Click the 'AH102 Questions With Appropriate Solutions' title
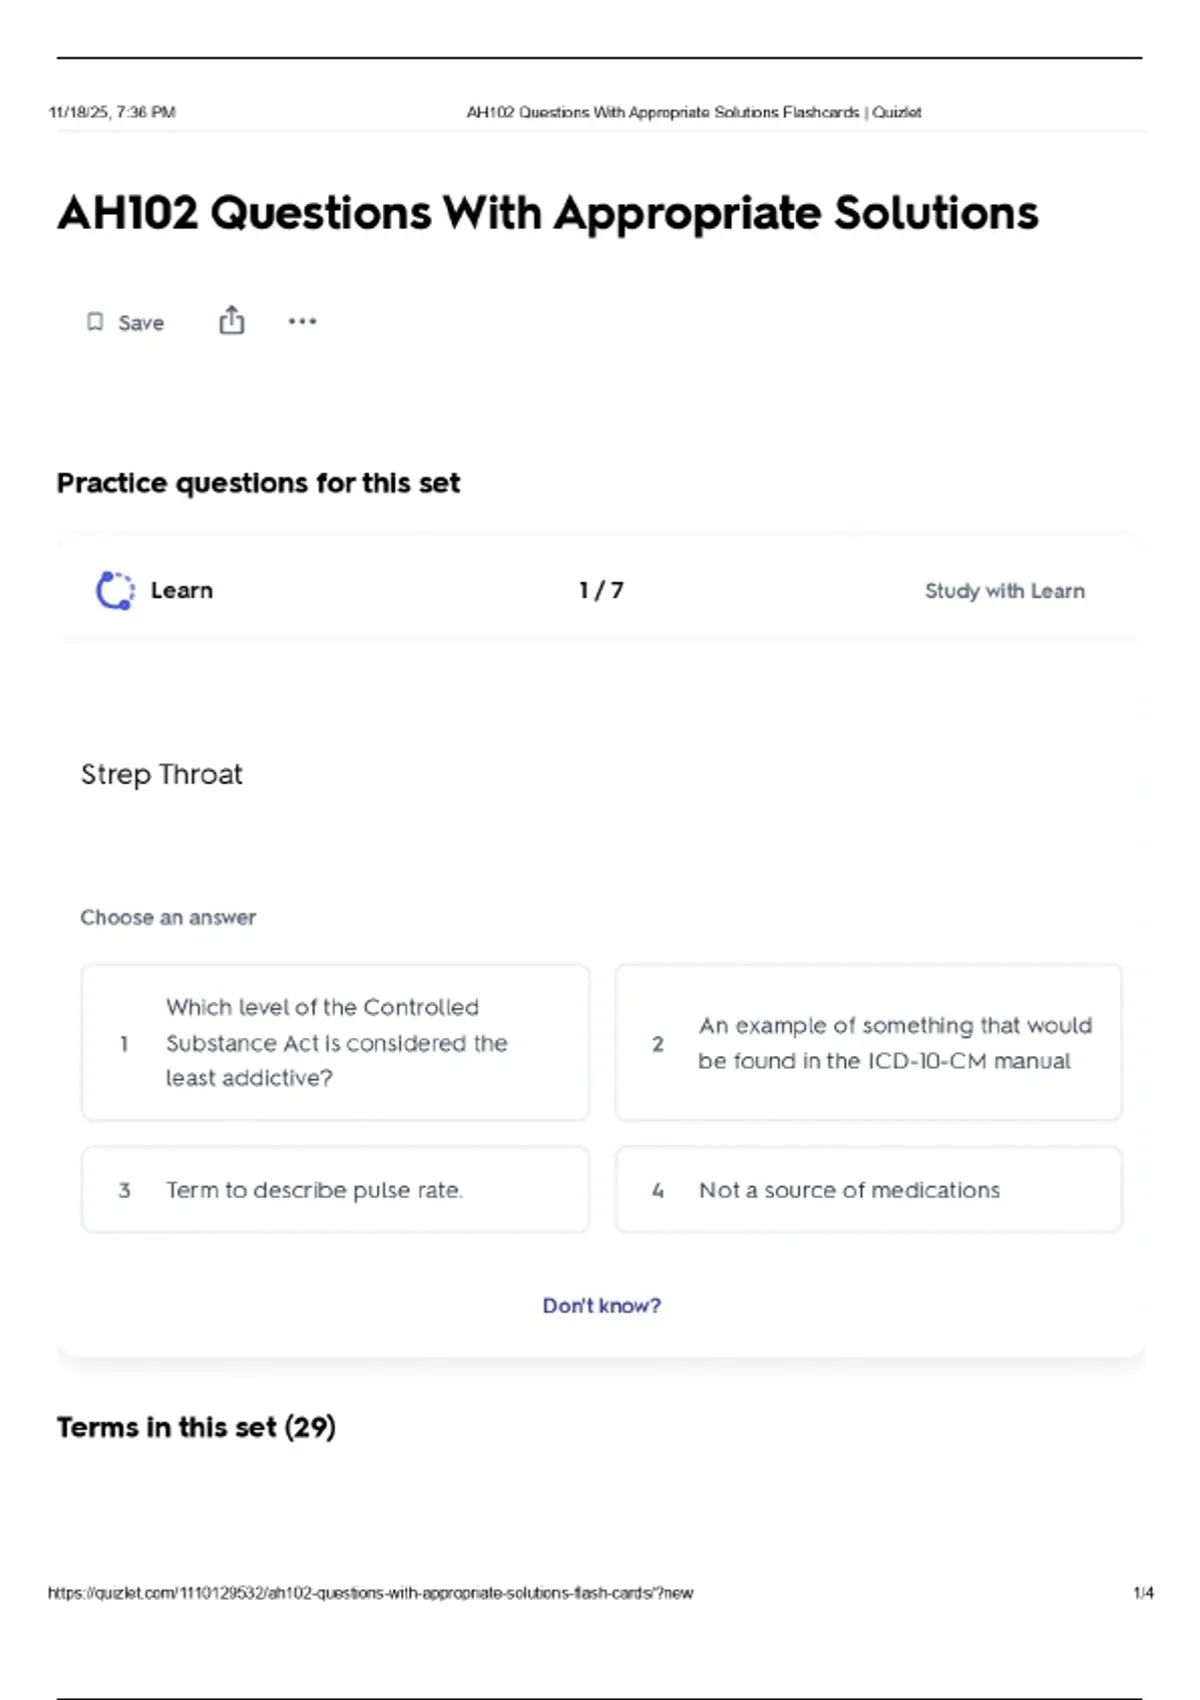This screenshot has height=1700, width=1200. point(547,213)
